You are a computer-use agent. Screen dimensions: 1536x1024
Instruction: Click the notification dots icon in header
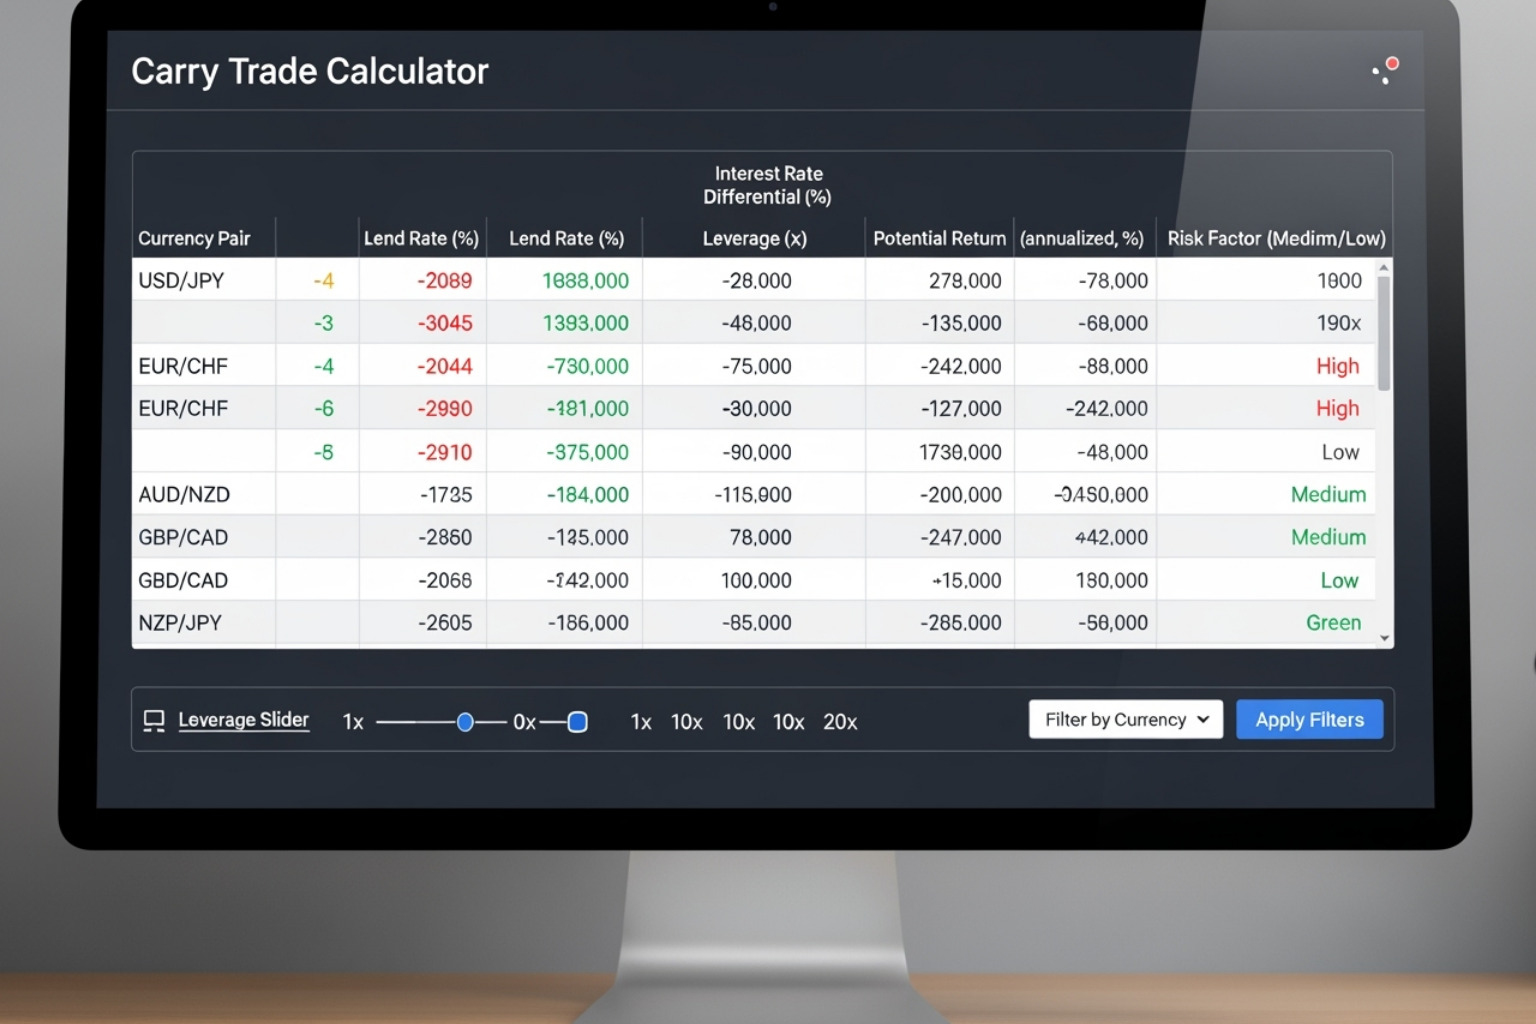1386,71
